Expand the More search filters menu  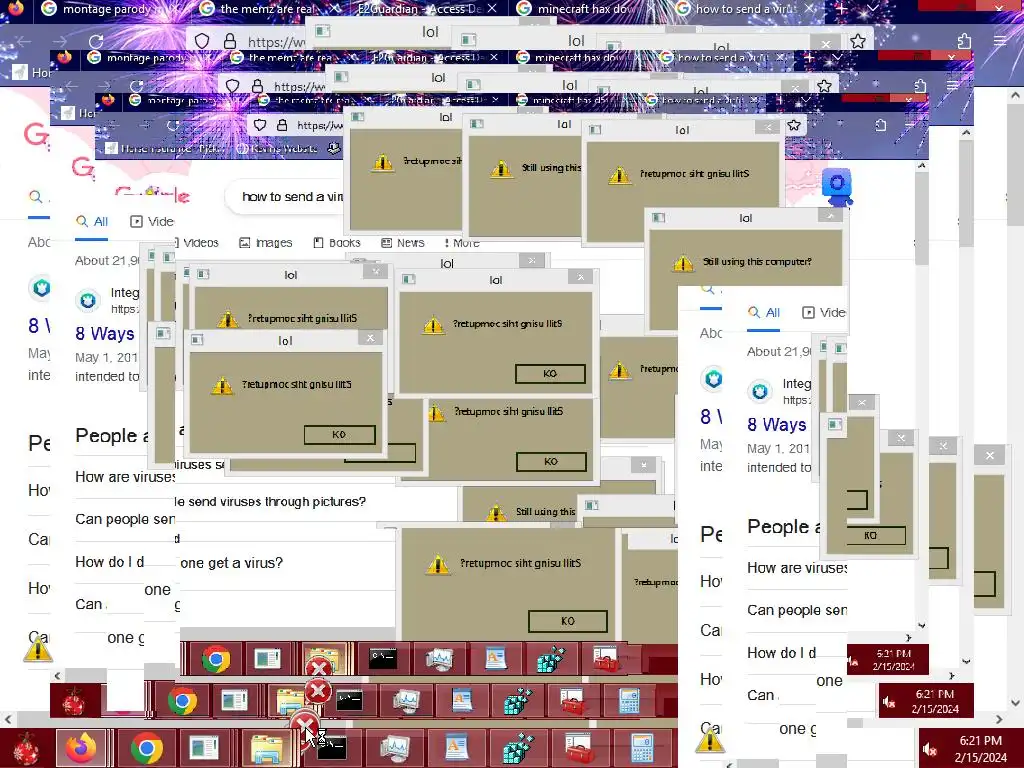tap(462, 243)
